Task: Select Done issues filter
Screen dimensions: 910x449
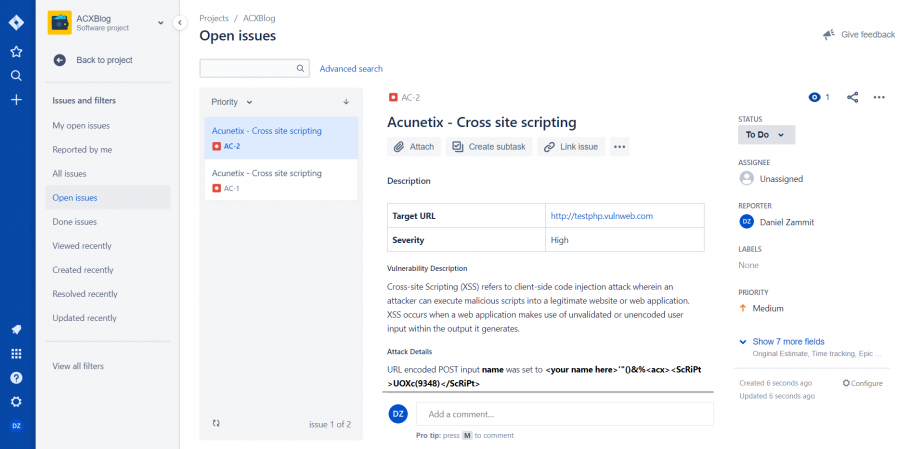Action: 108,222
